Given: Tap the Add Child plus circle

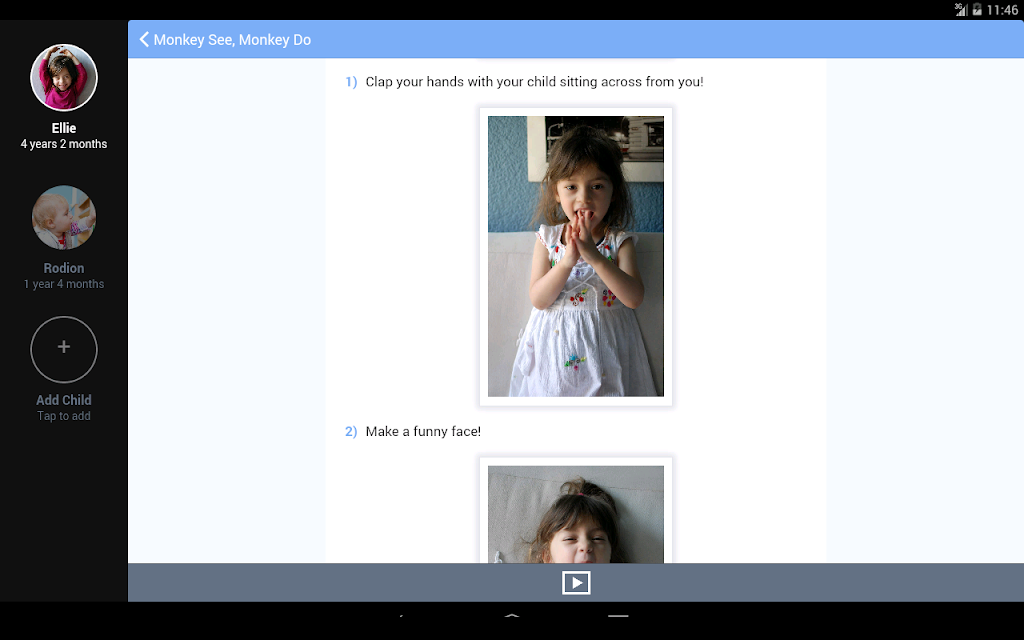Looking at the screenshot, I should [64, 349].
